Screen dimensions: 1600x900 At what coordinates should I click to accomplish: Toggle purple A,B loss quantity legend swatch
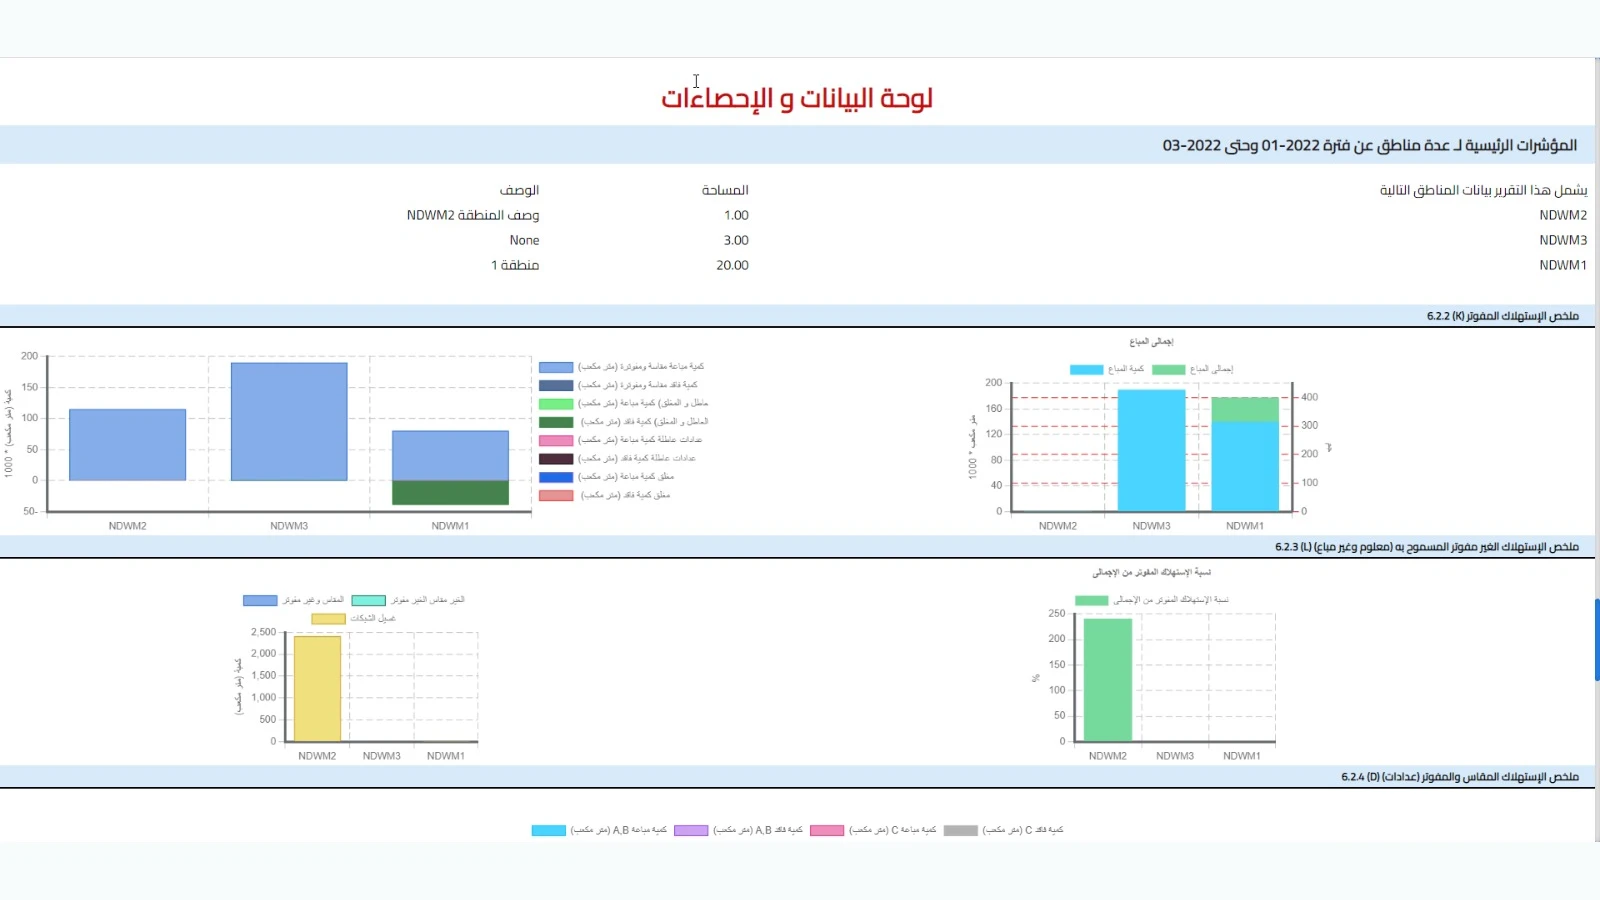click(691, 830)
